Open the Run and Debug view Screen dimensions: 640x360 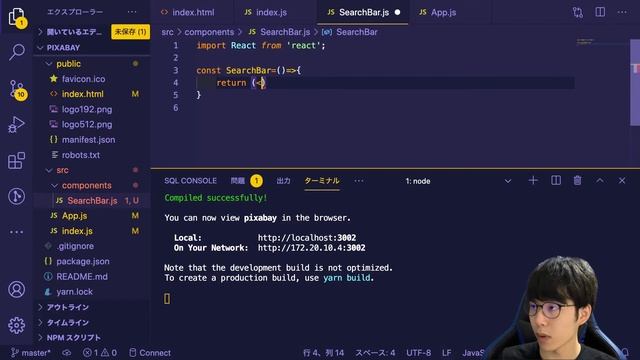coord(16,124)
